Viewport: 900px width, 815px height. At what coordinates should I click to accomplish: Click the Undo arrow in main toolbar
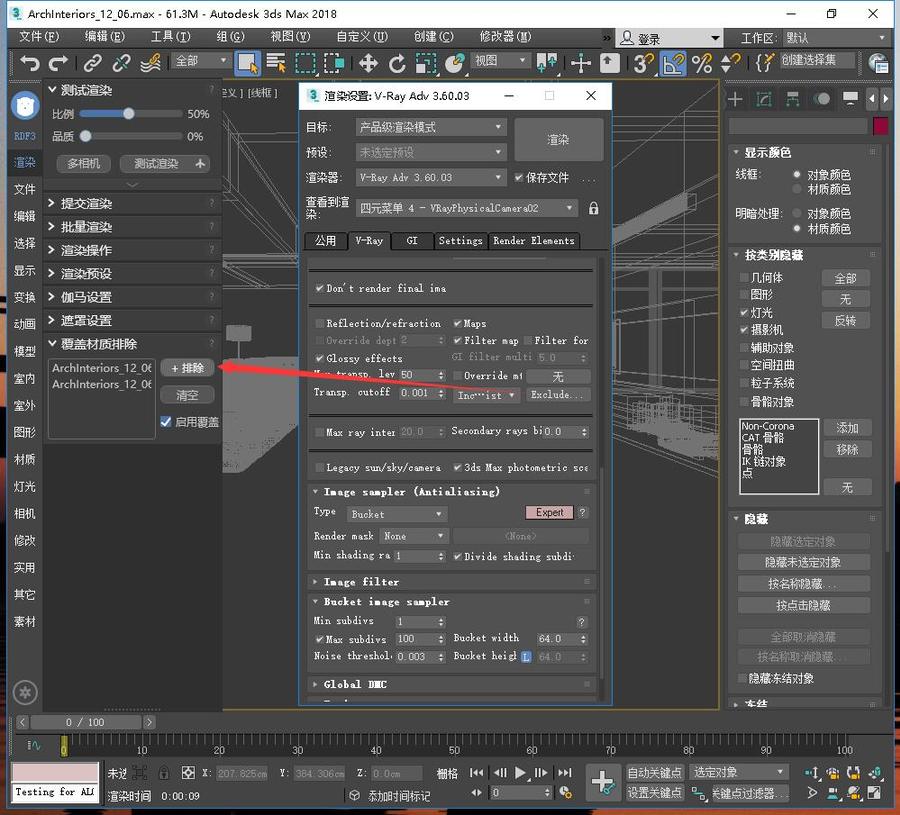[x=29, y=62]
